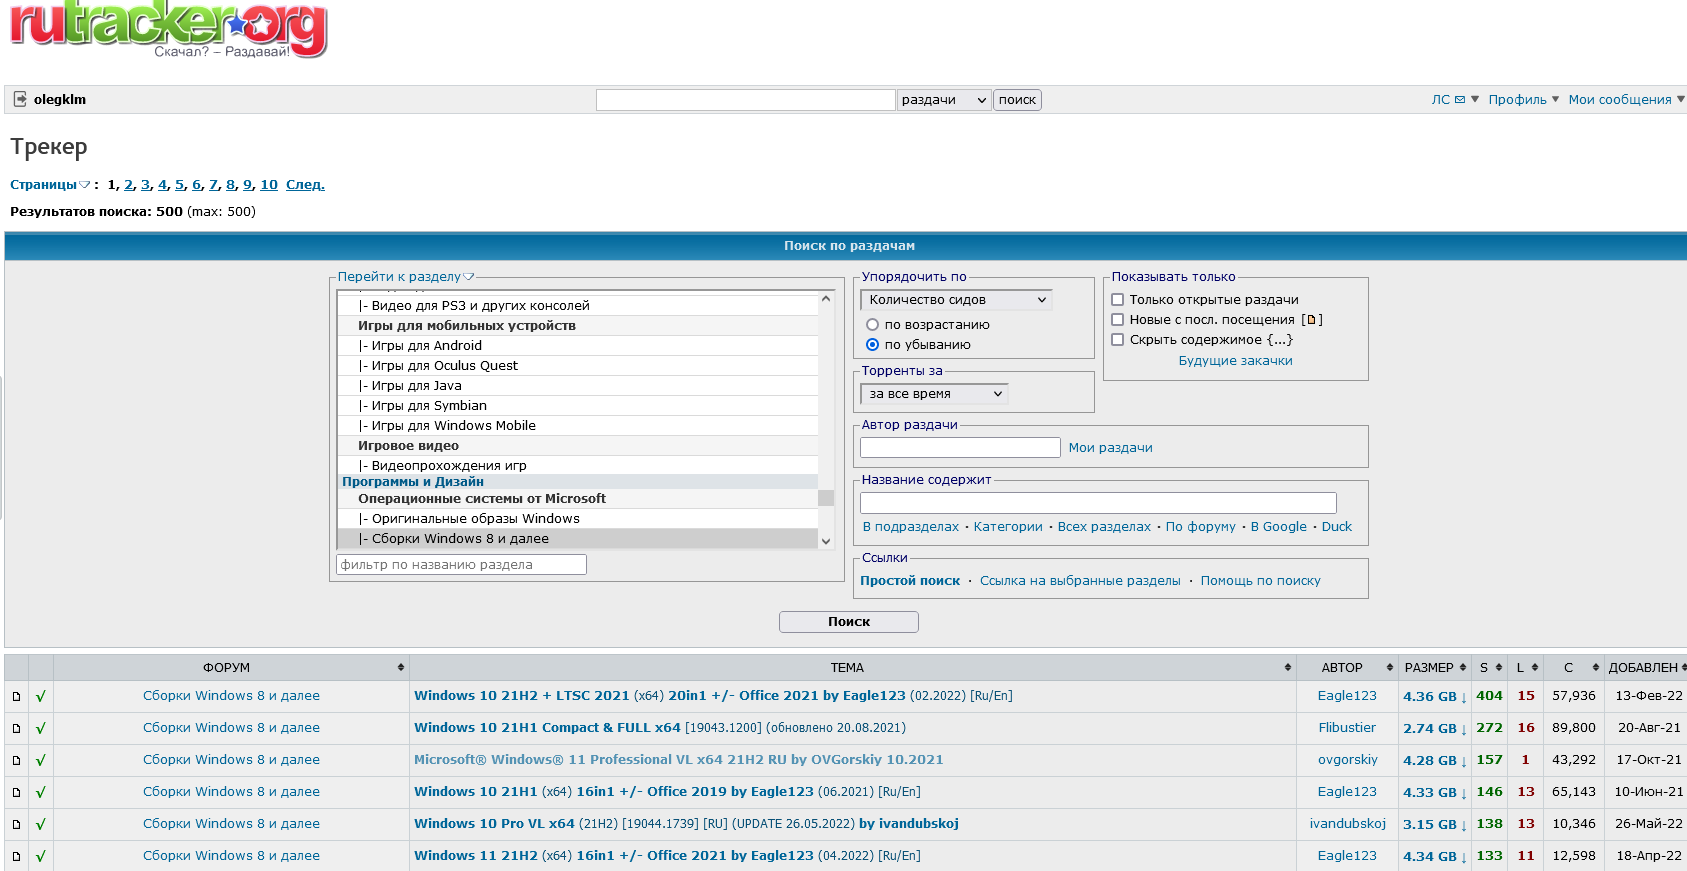Click the green checkmark in the ivandubskoj row
This screenshot has height=871, width=1687.
[41, 824]
